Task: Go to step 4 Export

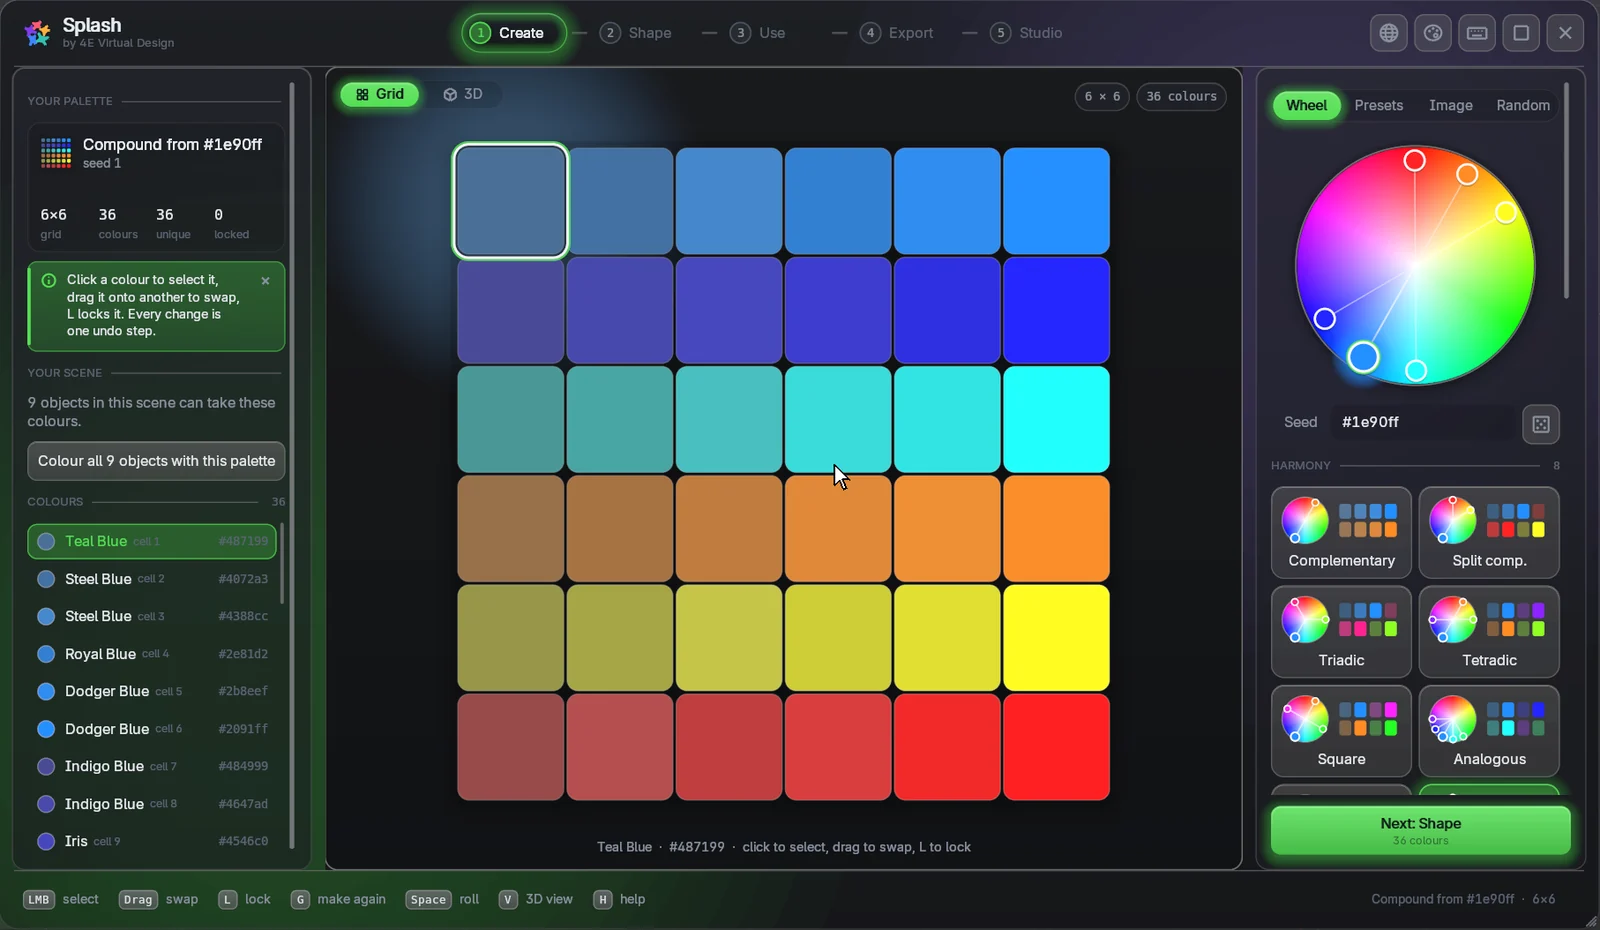Action: point(897,33)
